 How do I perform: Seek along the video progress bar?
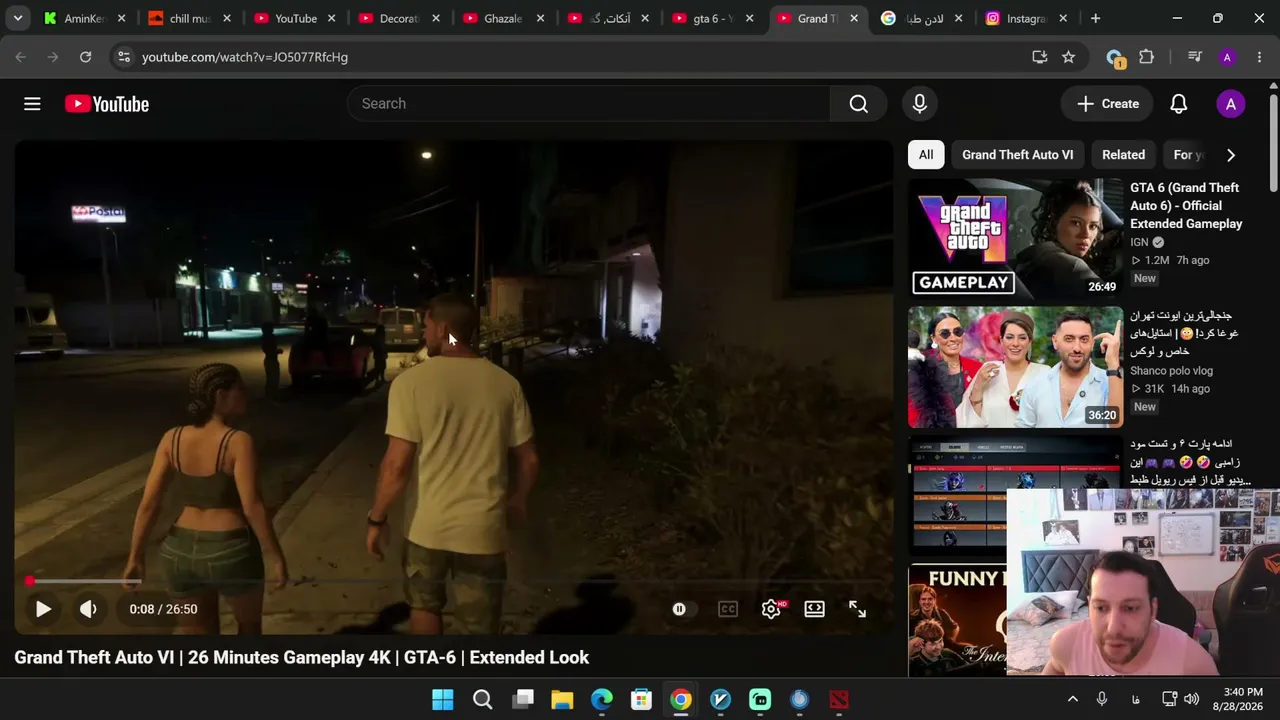(x=453, y=581)
